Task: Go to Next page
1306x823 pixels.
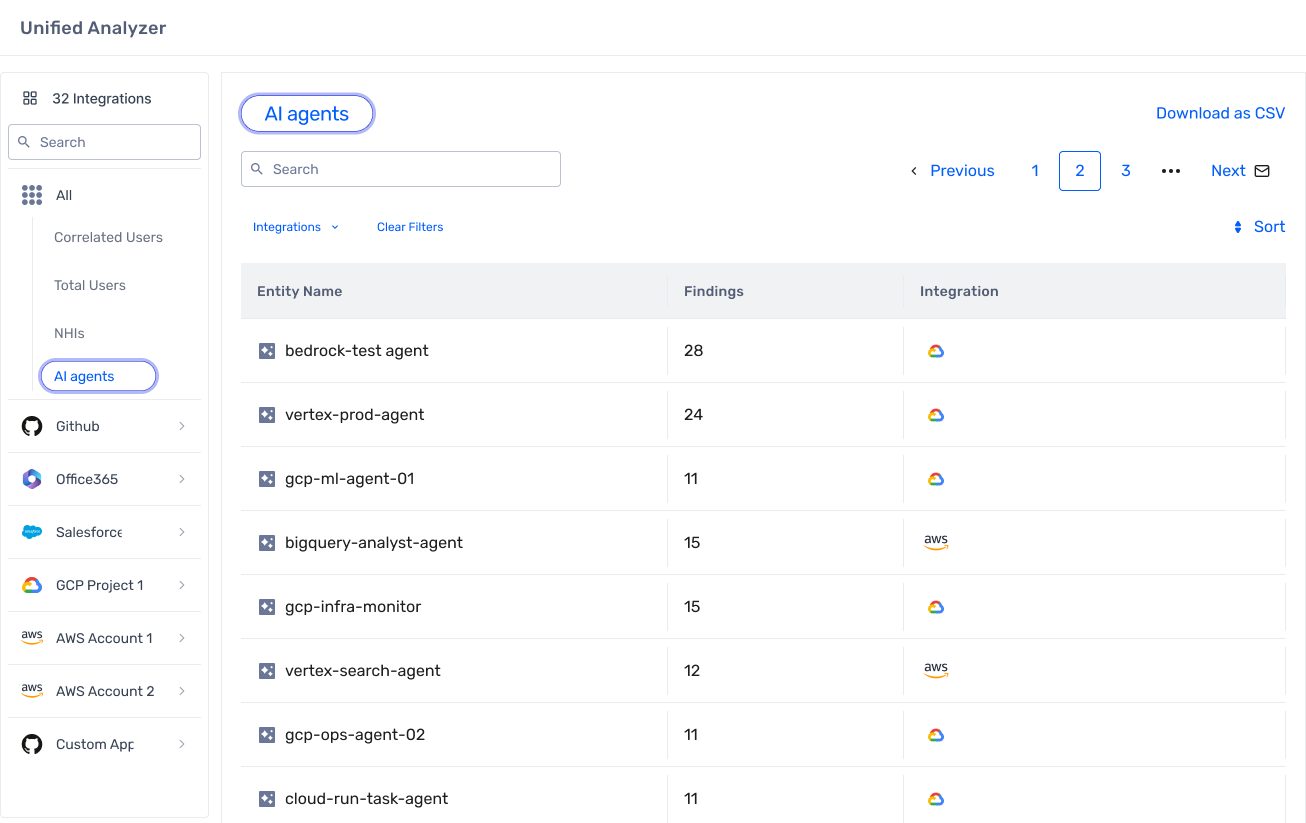Action: click(x=1228, y=171)
